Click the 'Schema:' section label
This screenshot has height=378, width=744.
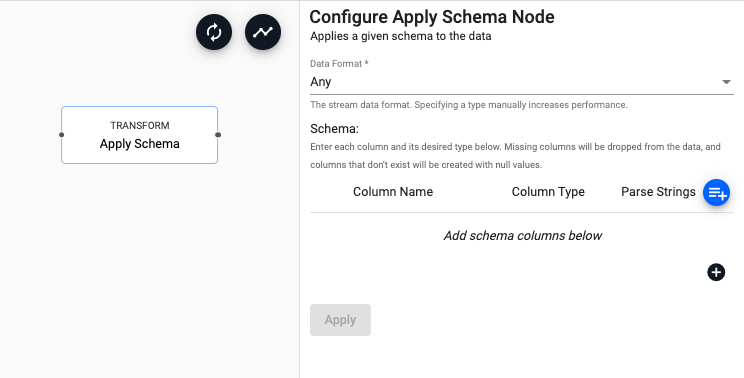point(335,129)
